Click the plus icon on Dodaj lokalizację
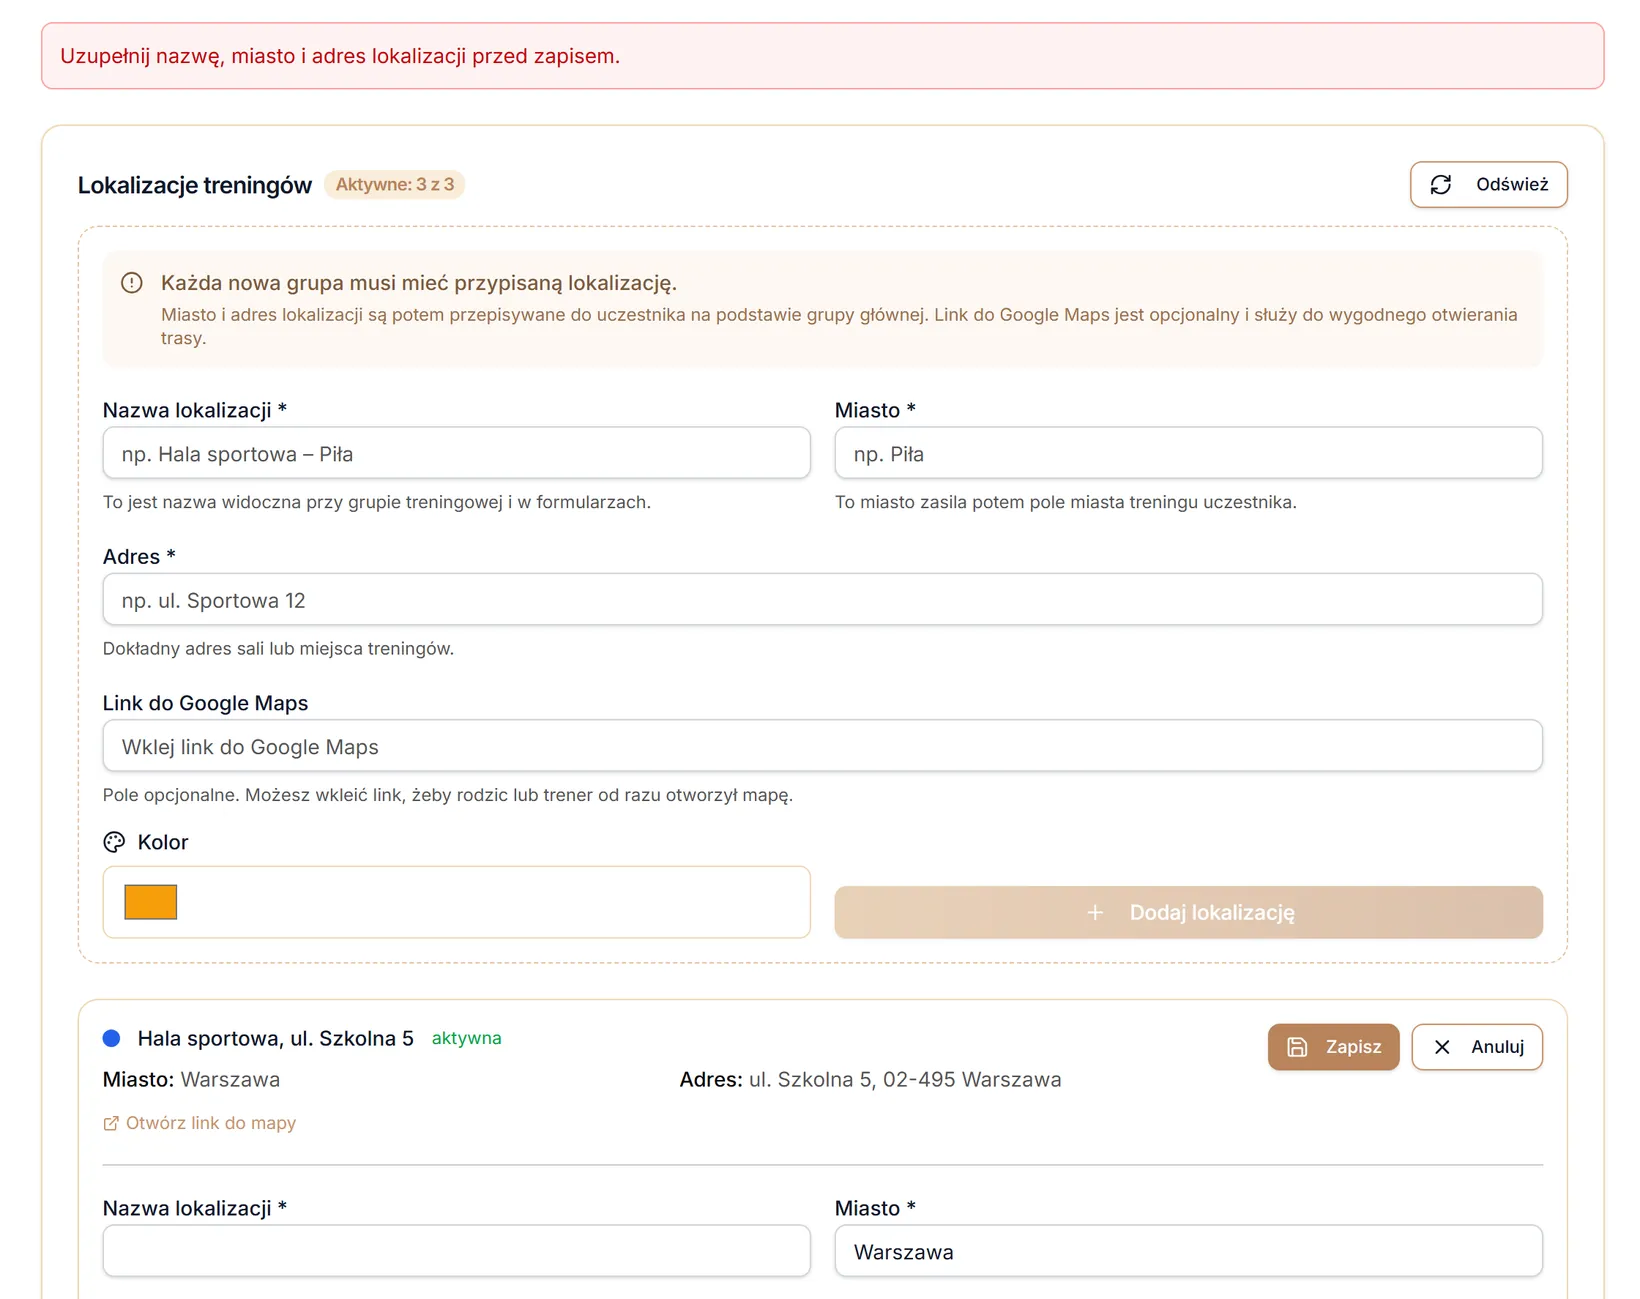1640x1299 pixels. (x=1095, y=912)
